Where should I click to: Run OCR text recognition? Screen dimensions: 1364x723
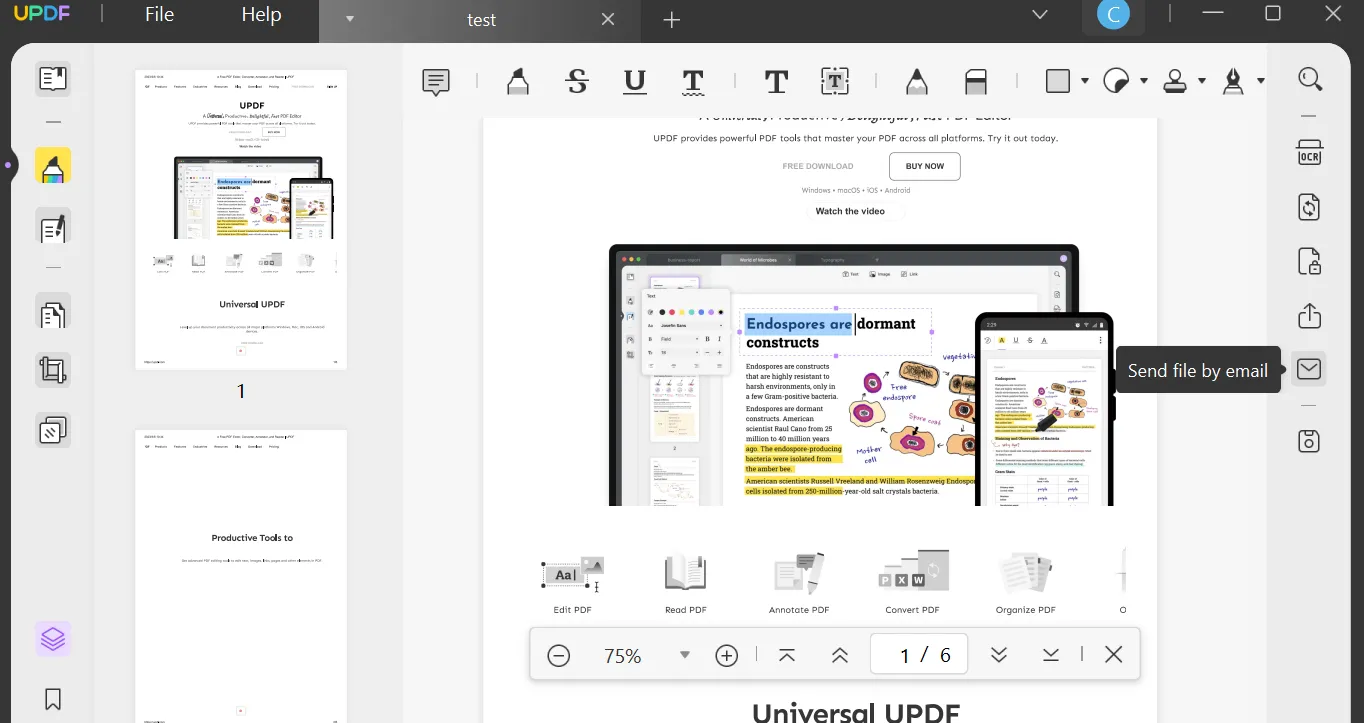pos(1309,153)
